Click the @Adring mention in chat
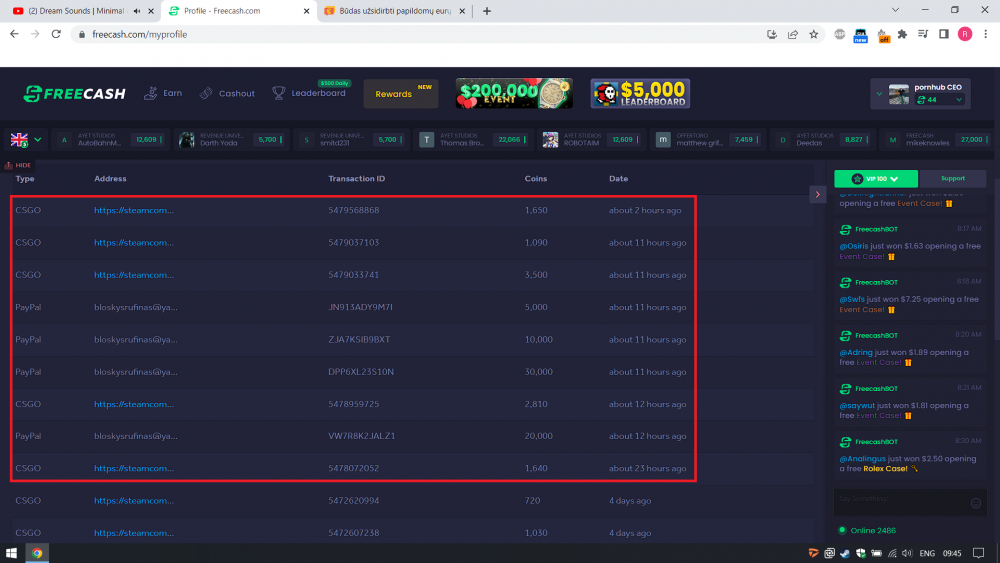The image size is (1000, 563). point(856,352)
